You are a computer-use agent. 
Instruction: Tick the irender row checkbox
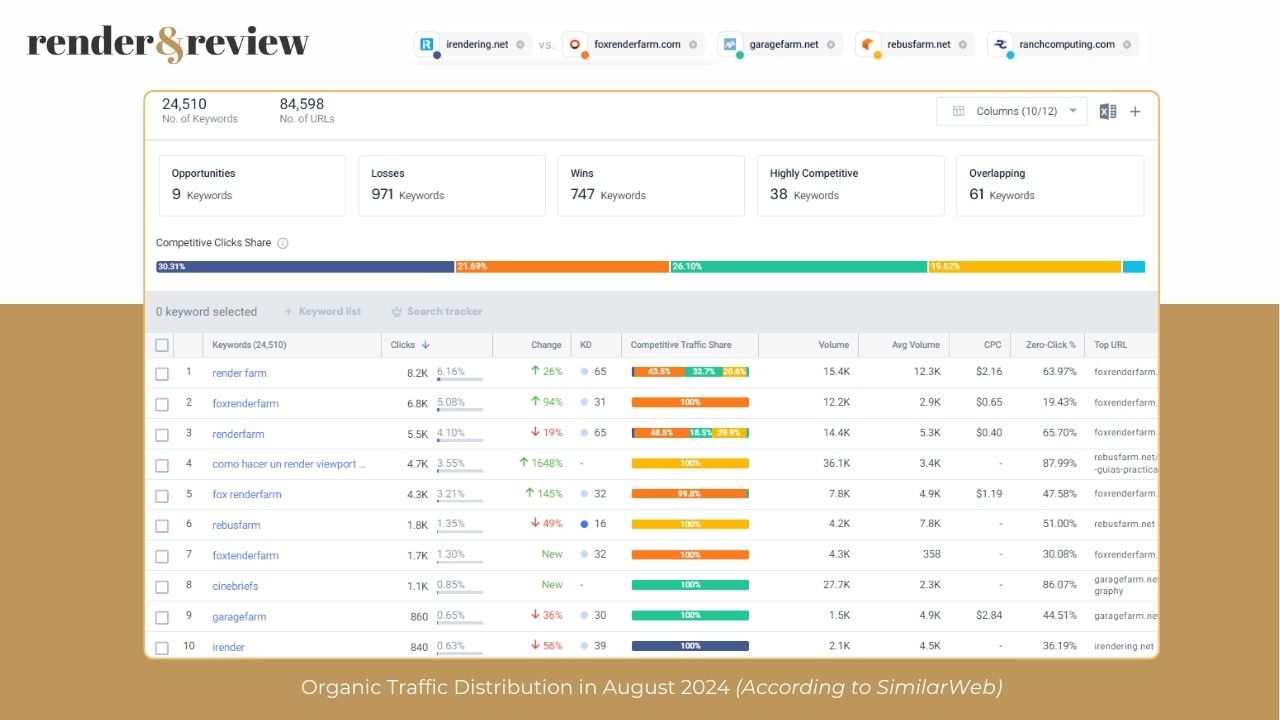162,647
